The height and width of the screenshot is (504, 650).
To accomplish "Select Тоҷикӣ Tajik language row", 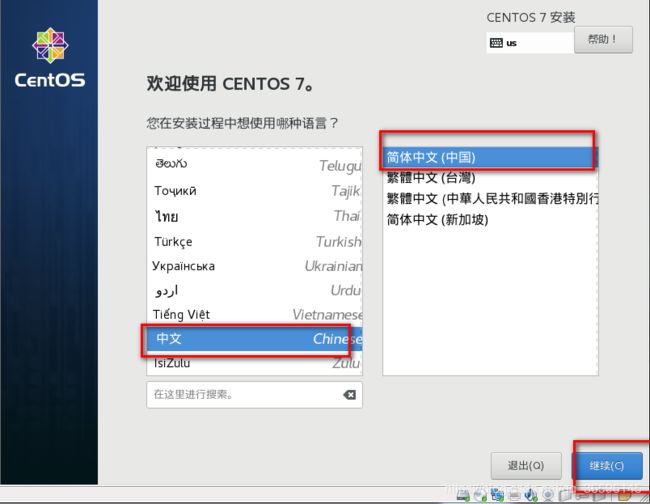I will pyautogui.click(x=254, y=191).
